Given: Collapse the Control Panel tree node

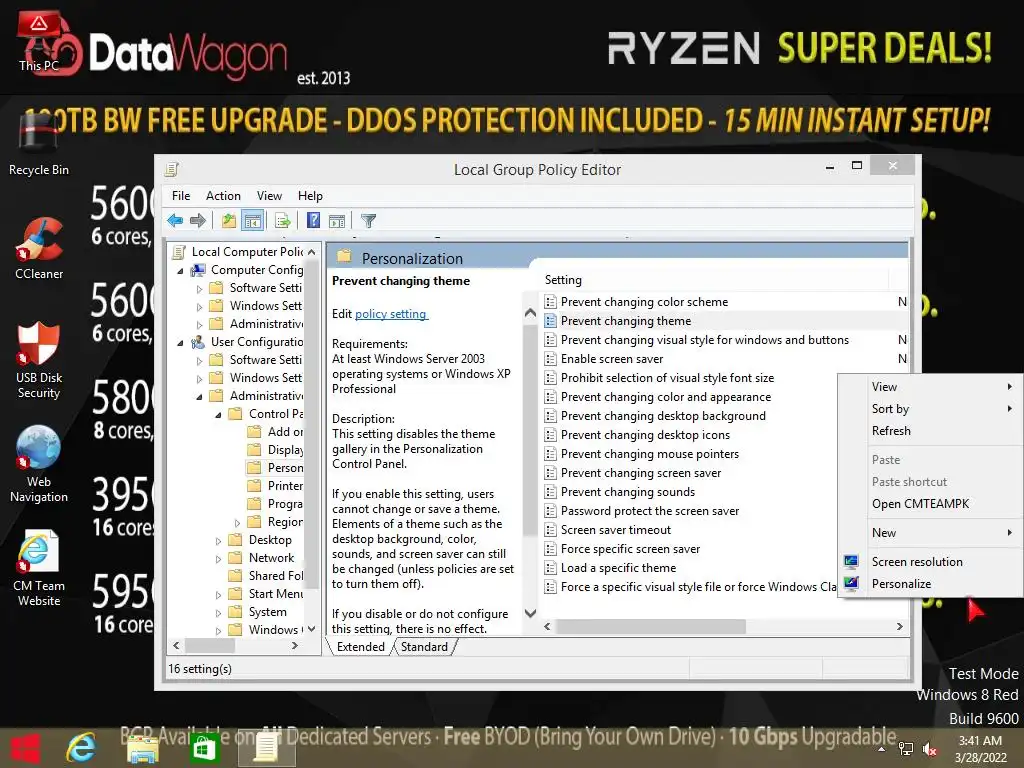Looking at the screenshot, I should [219, 414].
